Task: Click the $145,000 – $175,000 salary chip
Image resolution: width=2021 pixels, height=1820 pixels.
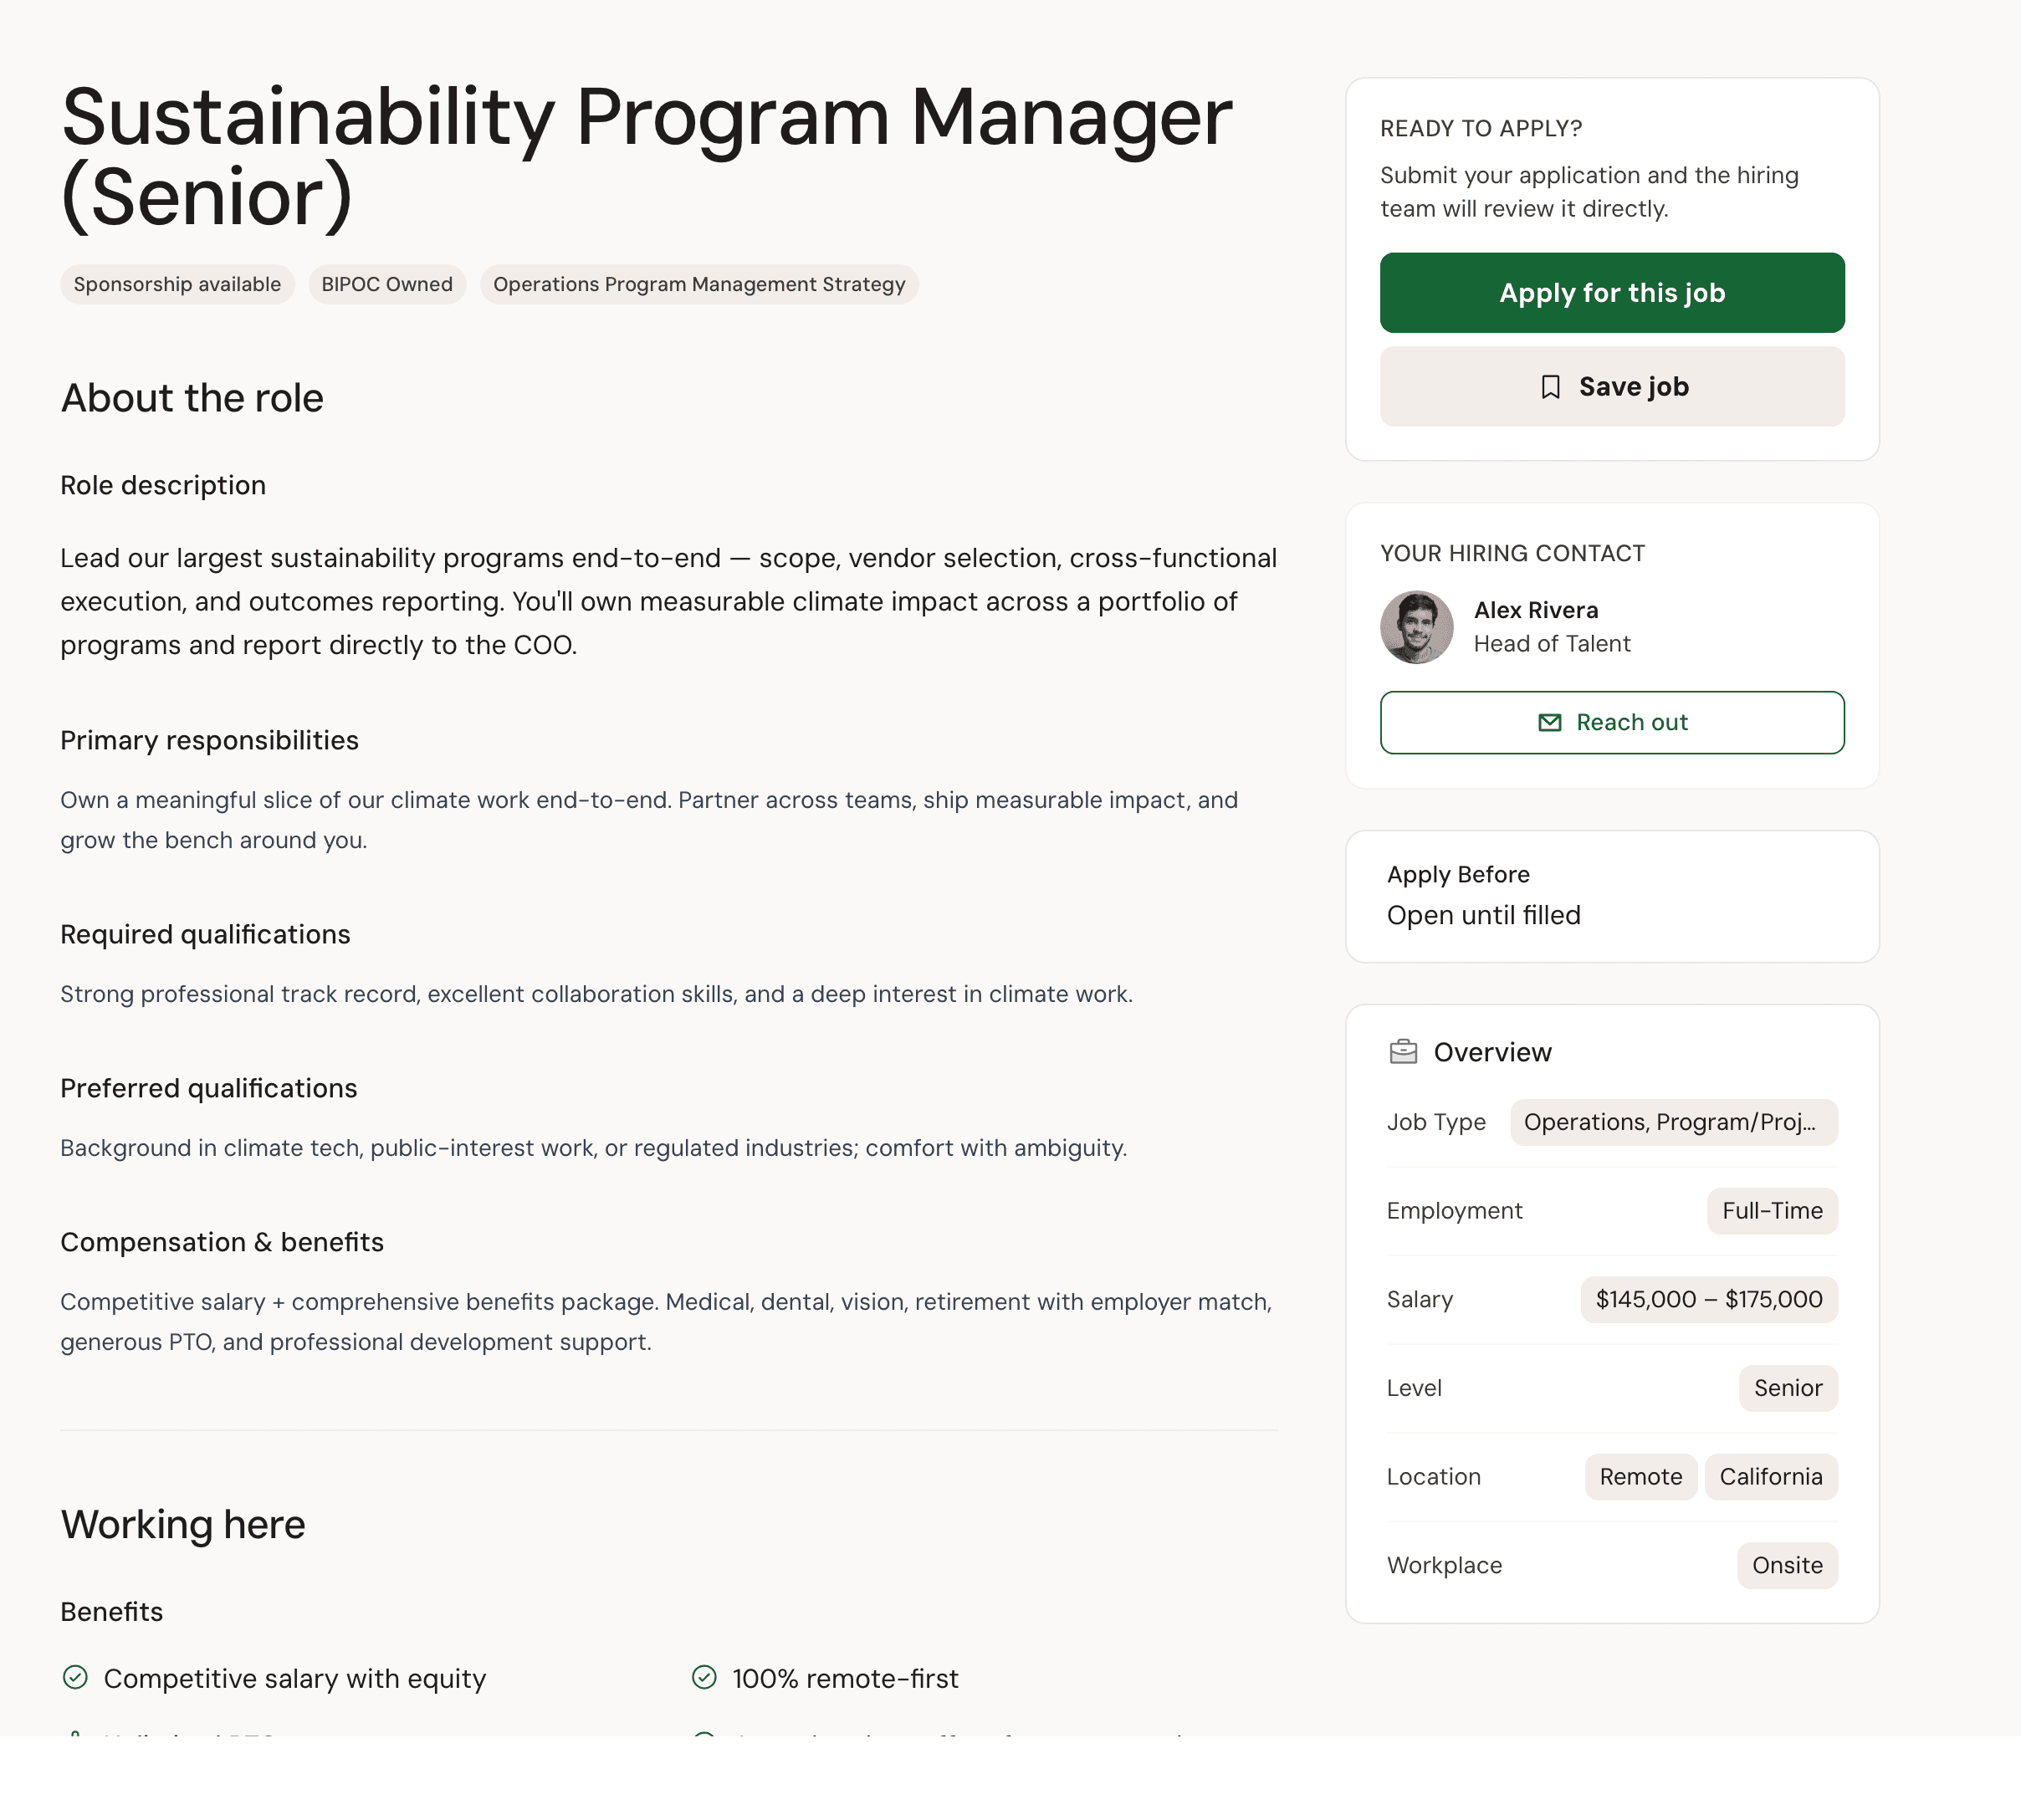Action: click(1709, 1300)
